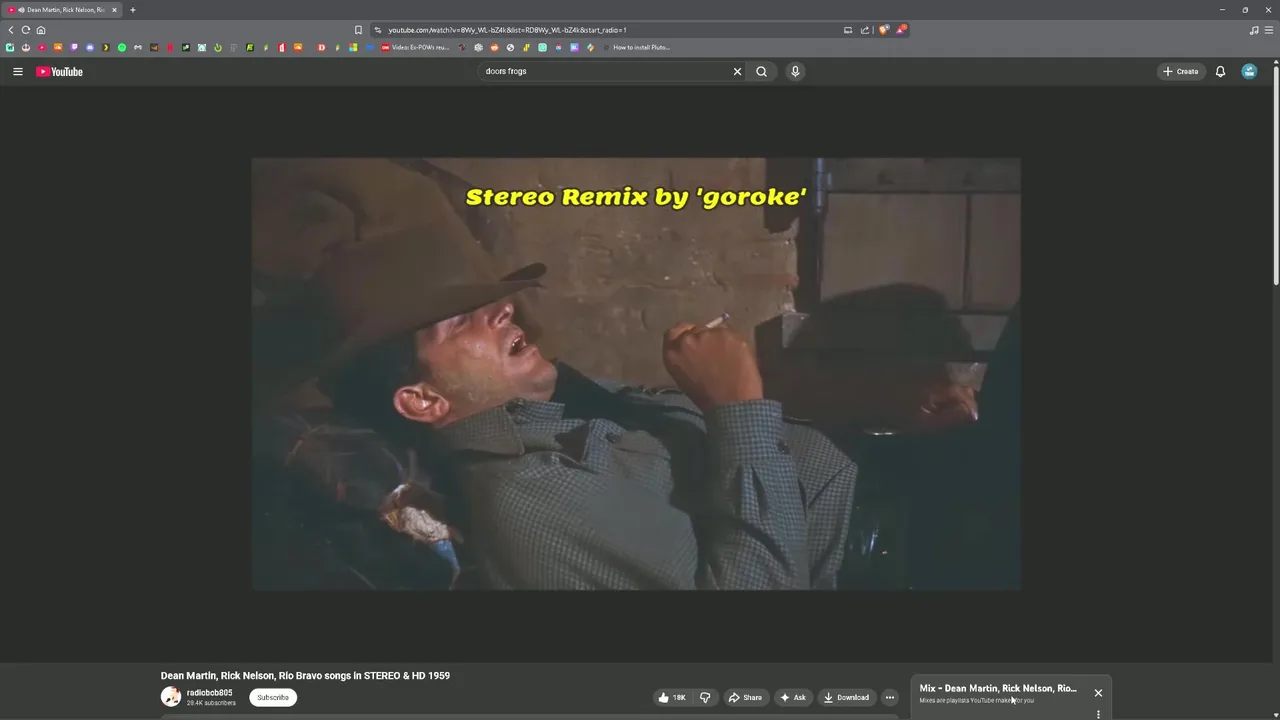Click the browser address bar URL

507,30
